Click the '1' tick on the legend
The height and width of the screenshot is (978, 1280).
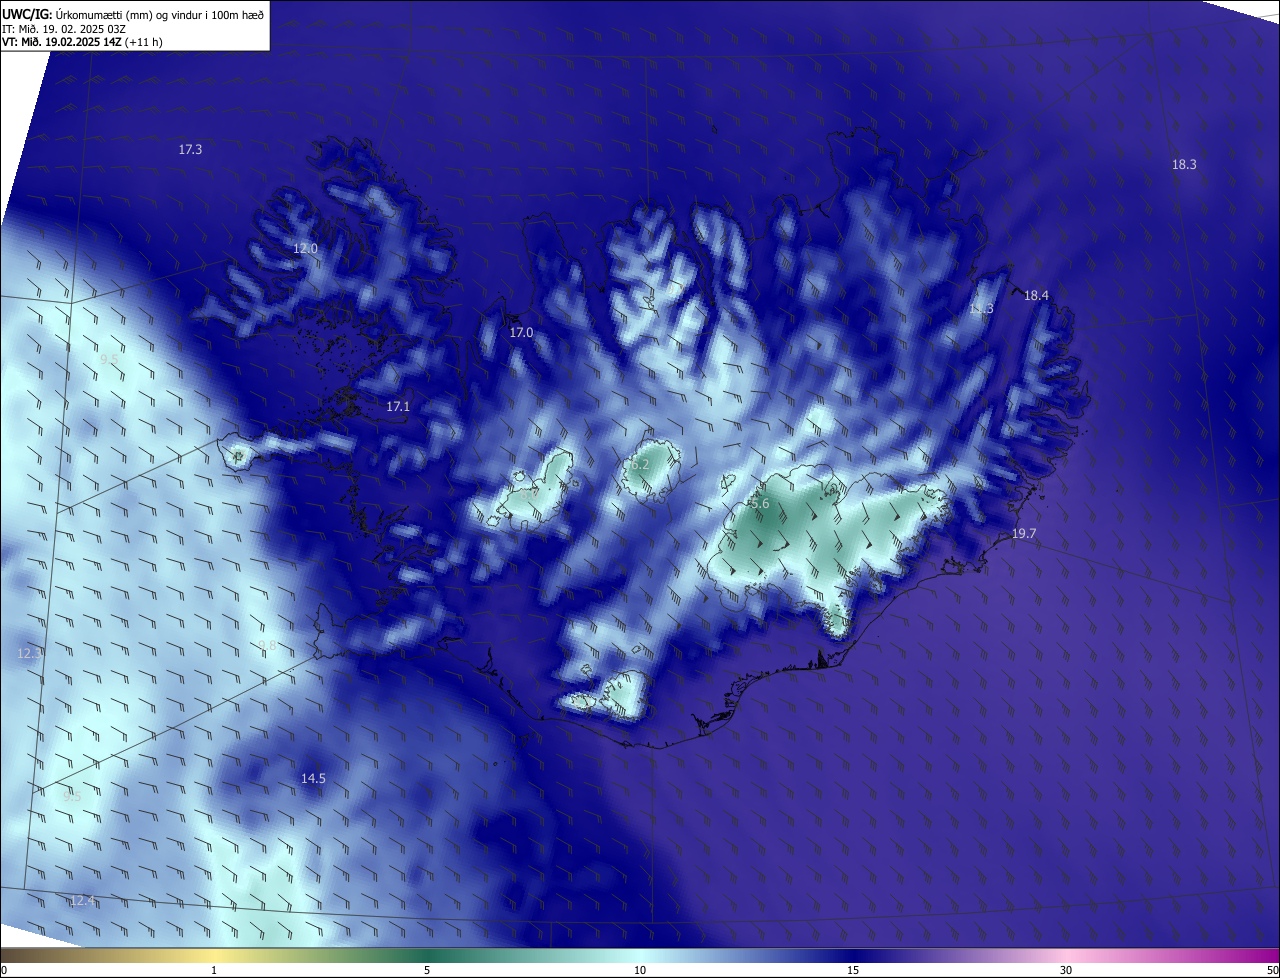pyautogui.click(x=214, y=970)
